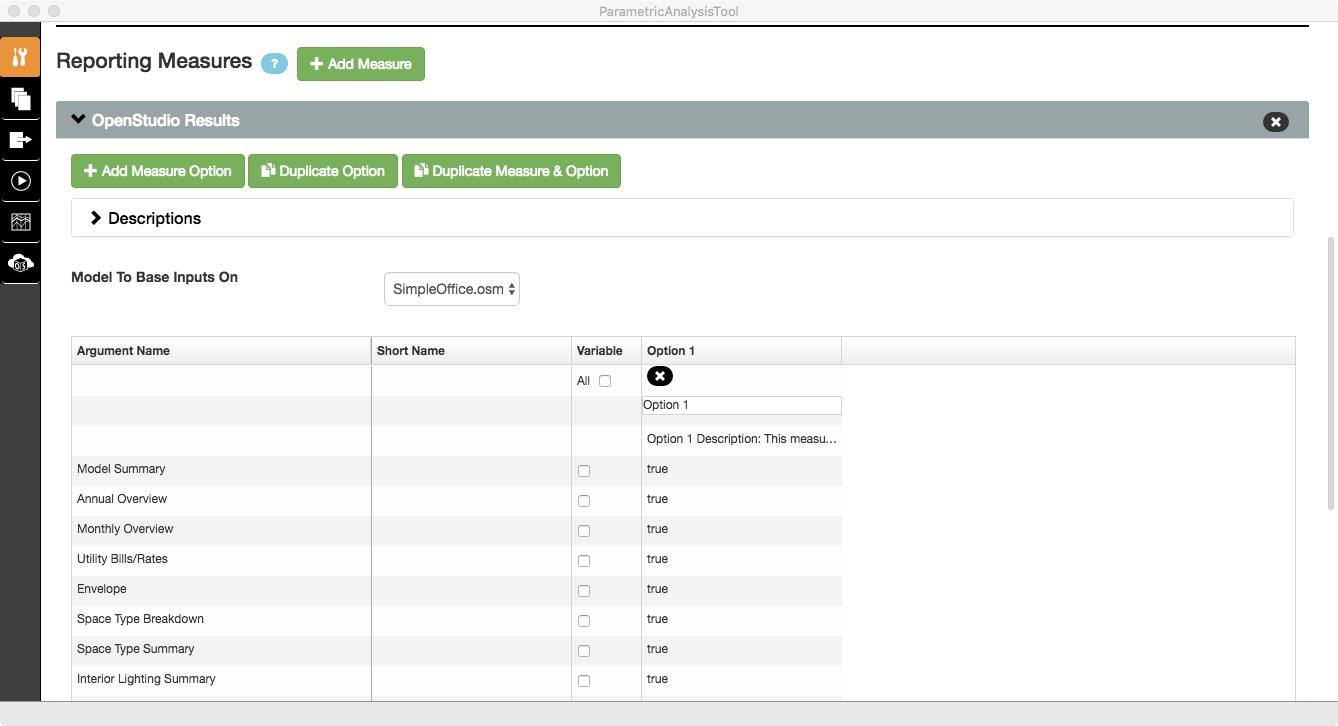Image resolution: width=1338 pixels, height=726 pixels.
Task: Open the help tooltip next to Reporting Measures
Action: 273,63
